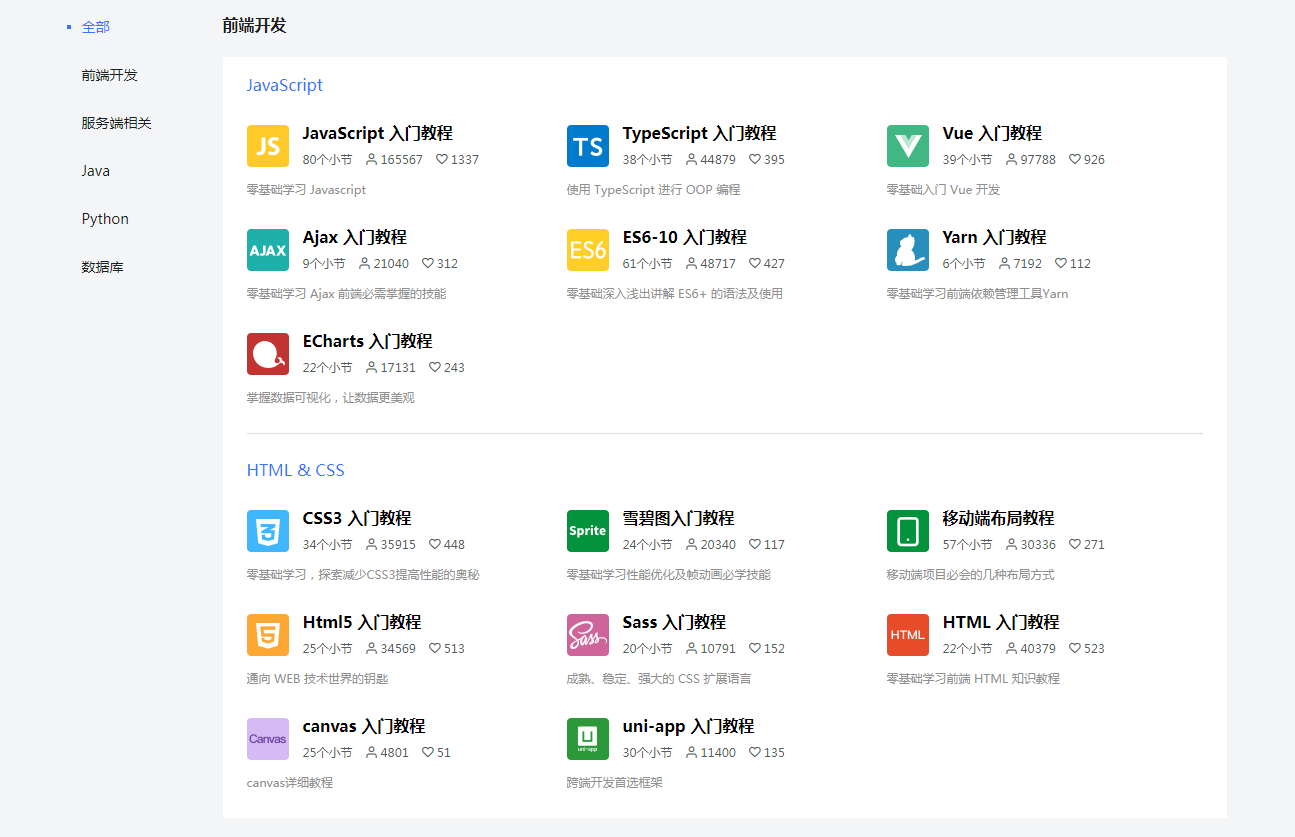Image resolution: width=1295 pixels, height=837 pixels.
Task: Open the 服务端相关 sidebar category
Action: coord(116,123)
